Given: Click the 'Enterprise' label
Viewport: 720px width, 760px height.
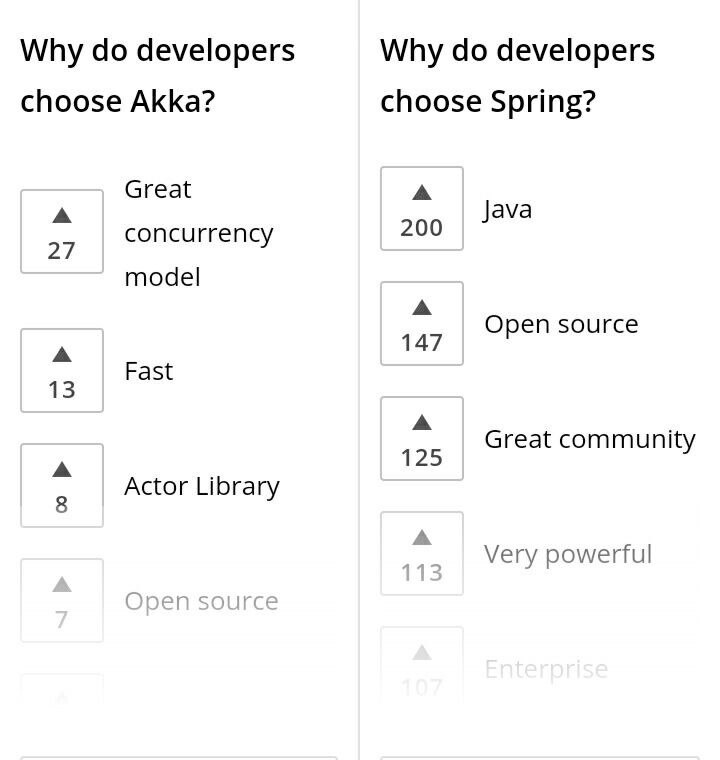Looking at the screenshot, I should [546, 670].
